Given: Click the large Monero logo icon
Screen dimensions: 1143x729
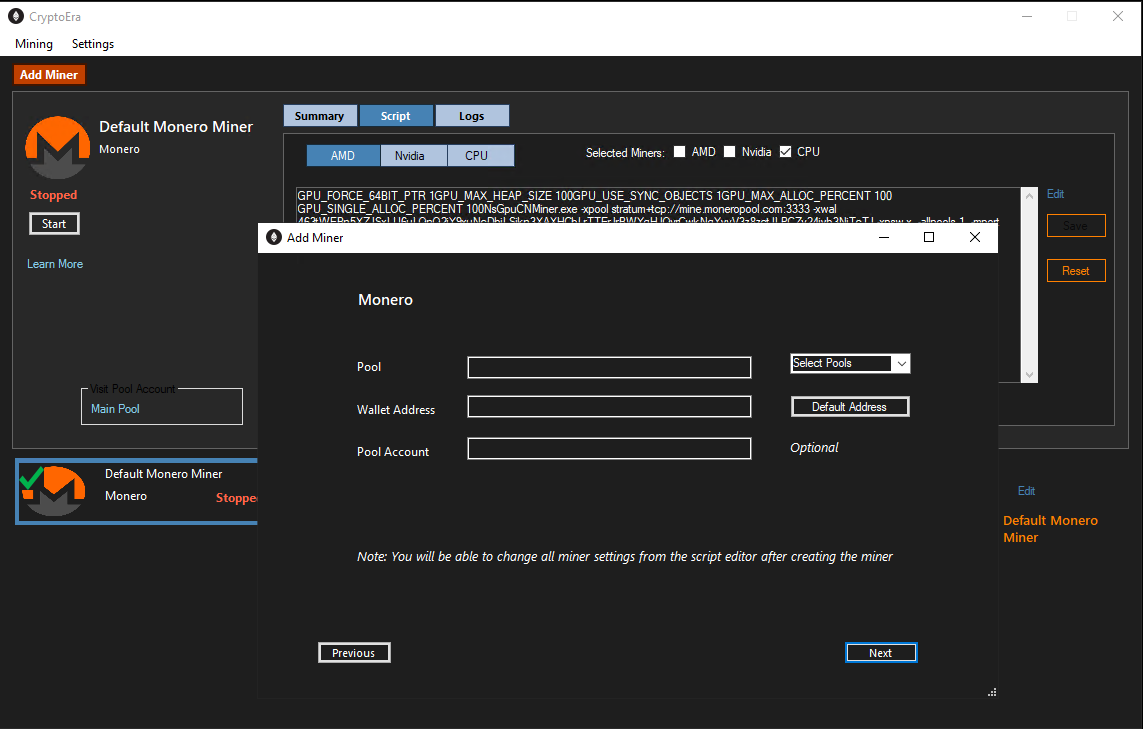Looking at the screenshot, I should pyautogui.click(x=58, y=147).
